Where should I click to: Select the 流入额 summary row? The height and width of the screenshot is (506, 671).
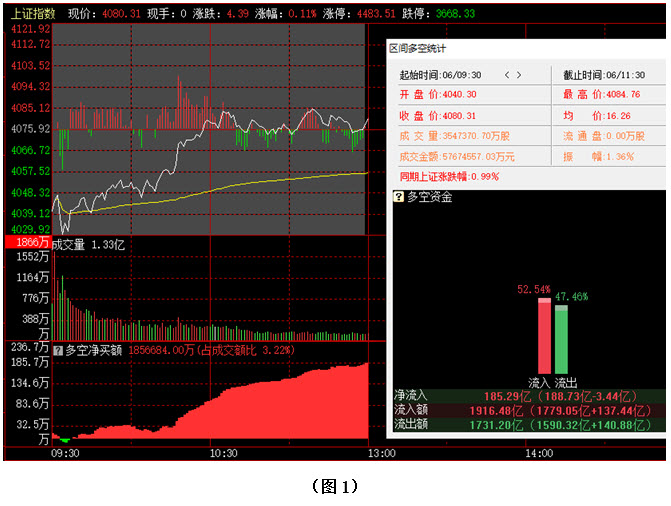click(x=527, y=410)
